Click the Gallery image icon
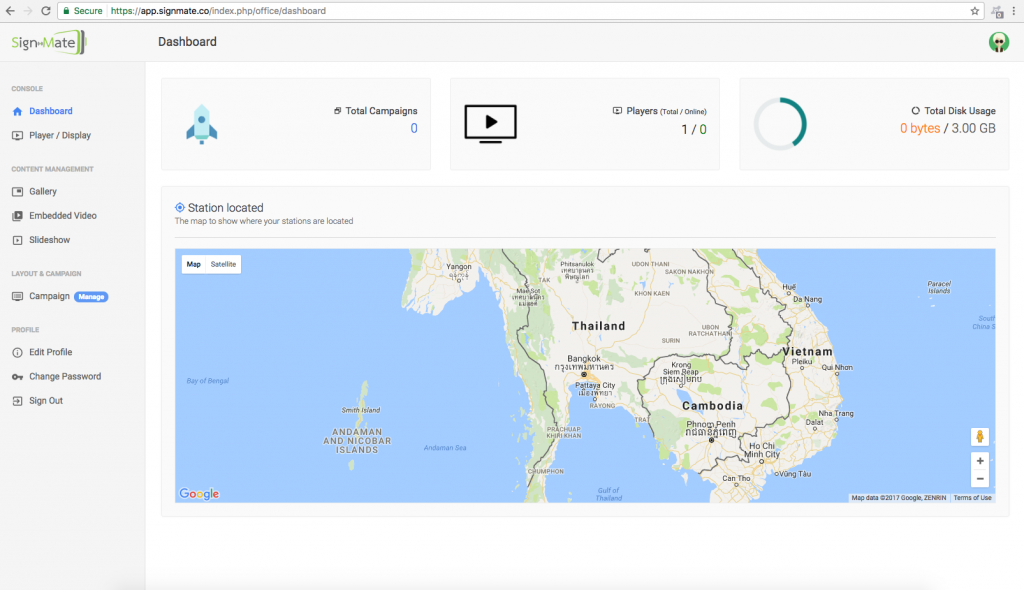Image resolution: width=1024 pixels, height=590 pixels. pyautogui.click(x=18, y=191)
